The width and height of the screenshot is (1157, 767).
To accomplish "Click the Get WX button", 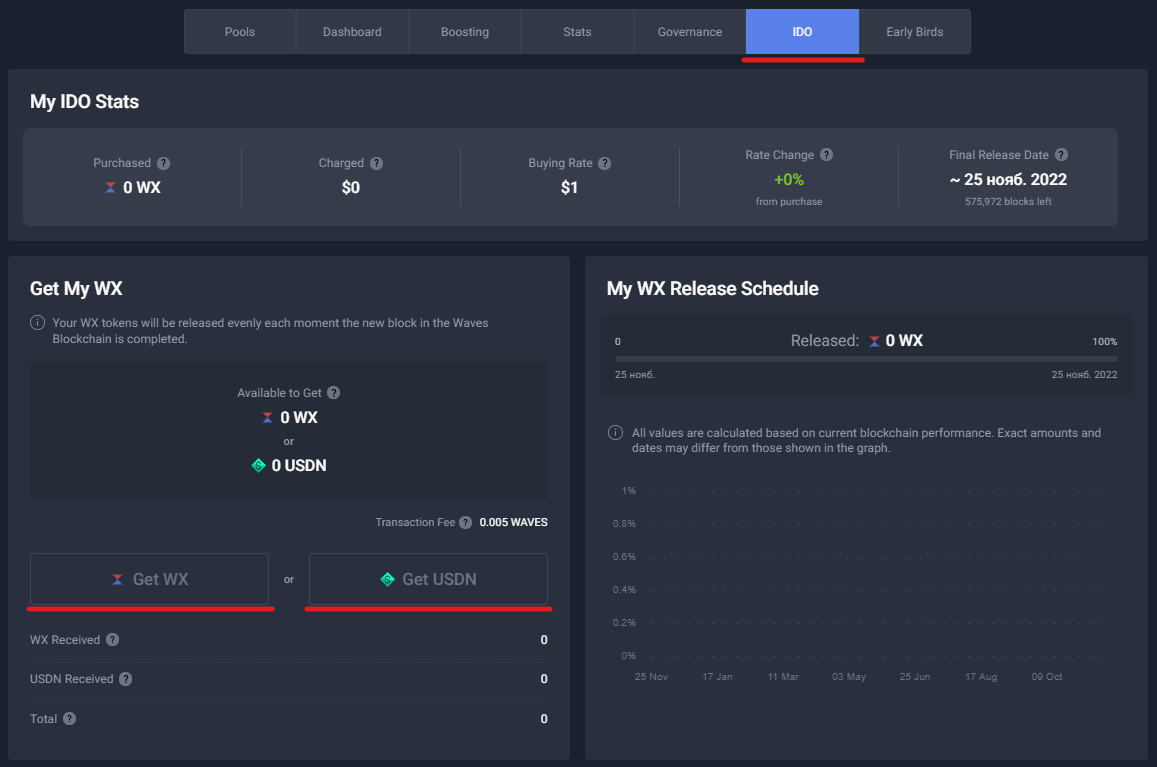I will click(149, 579).
